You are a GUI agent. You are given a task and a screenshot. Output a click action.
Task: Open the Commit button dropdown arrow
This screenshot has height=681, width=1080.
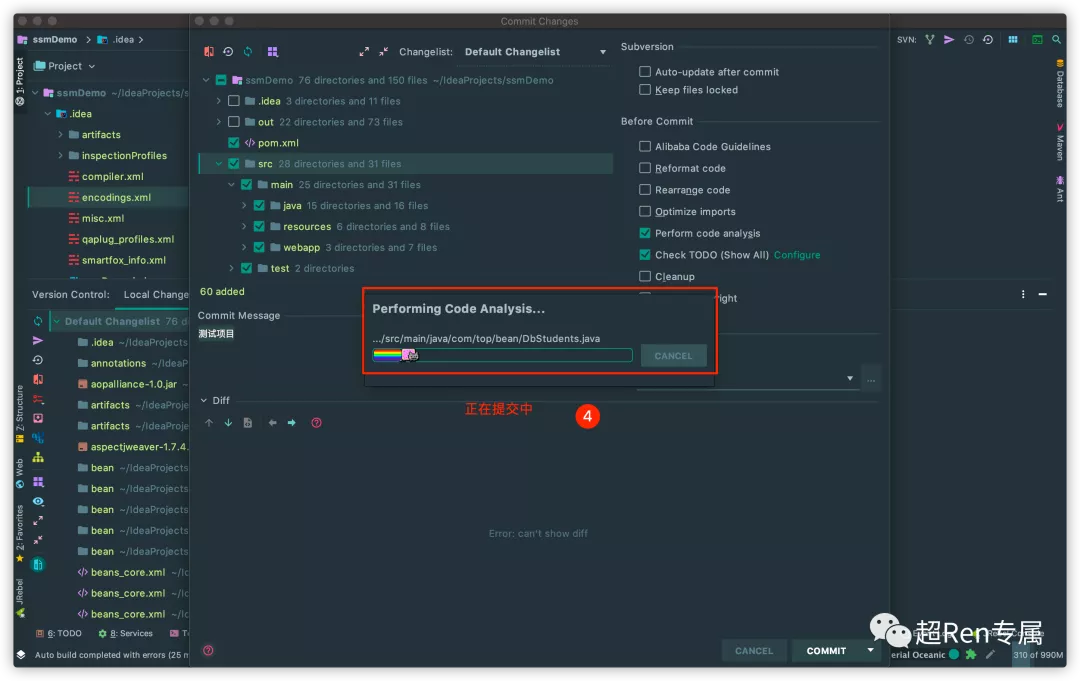871,650
